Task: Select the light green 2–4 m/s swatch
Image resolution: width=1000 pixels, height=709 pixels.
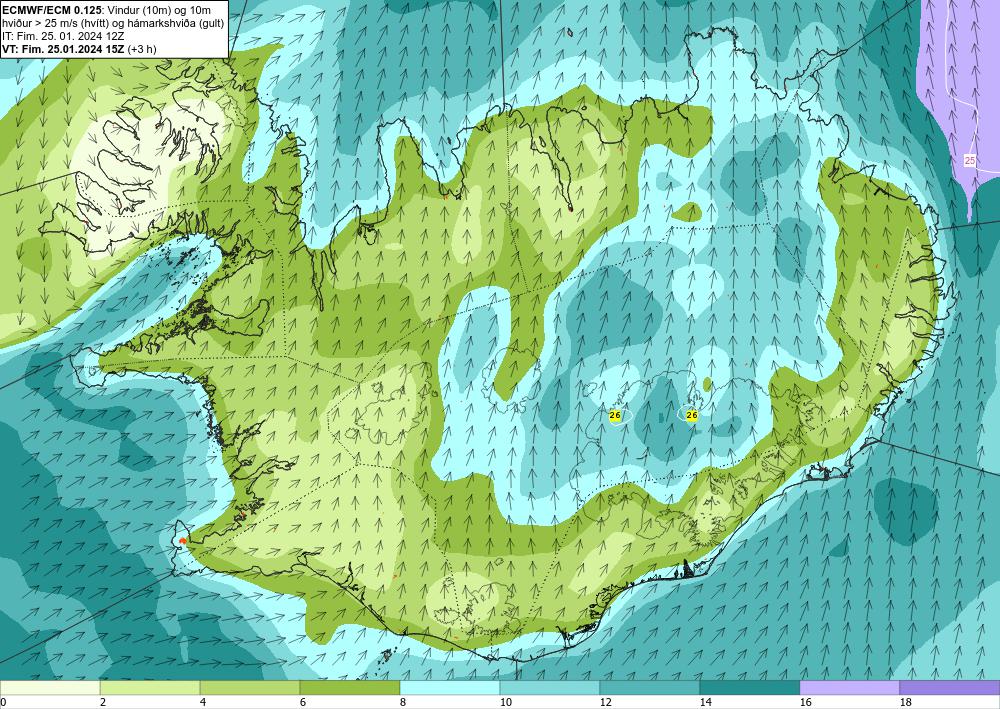Action: (150, 687)
